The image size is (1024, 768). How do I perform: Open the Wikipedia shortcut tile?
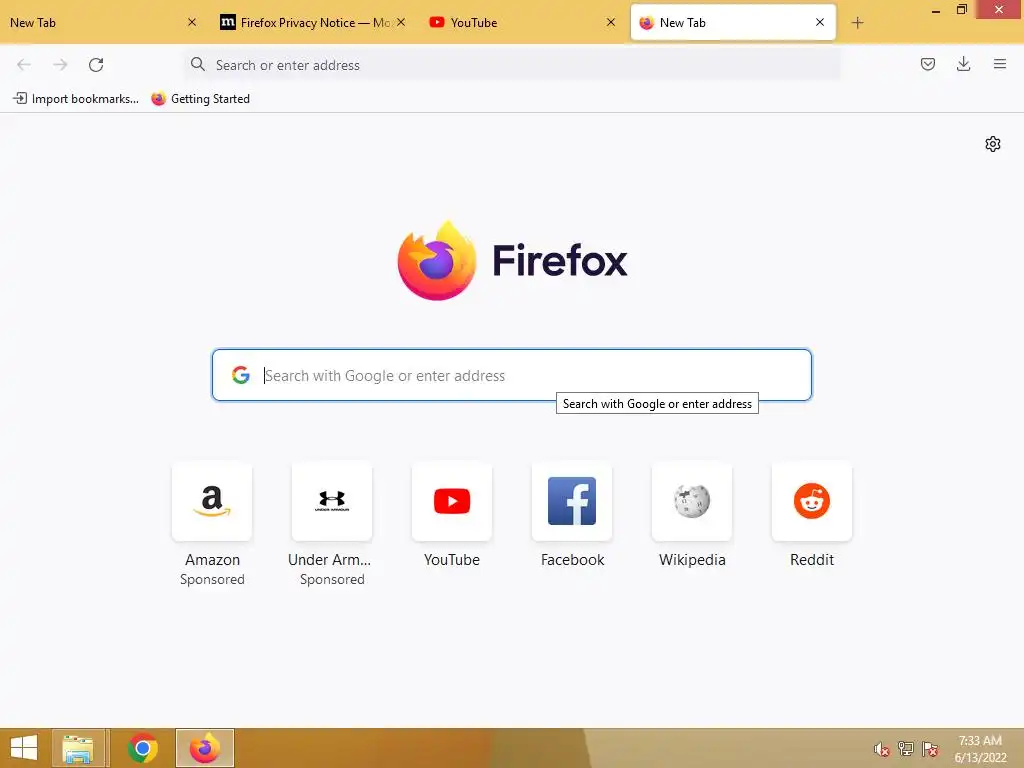(692, 502)
